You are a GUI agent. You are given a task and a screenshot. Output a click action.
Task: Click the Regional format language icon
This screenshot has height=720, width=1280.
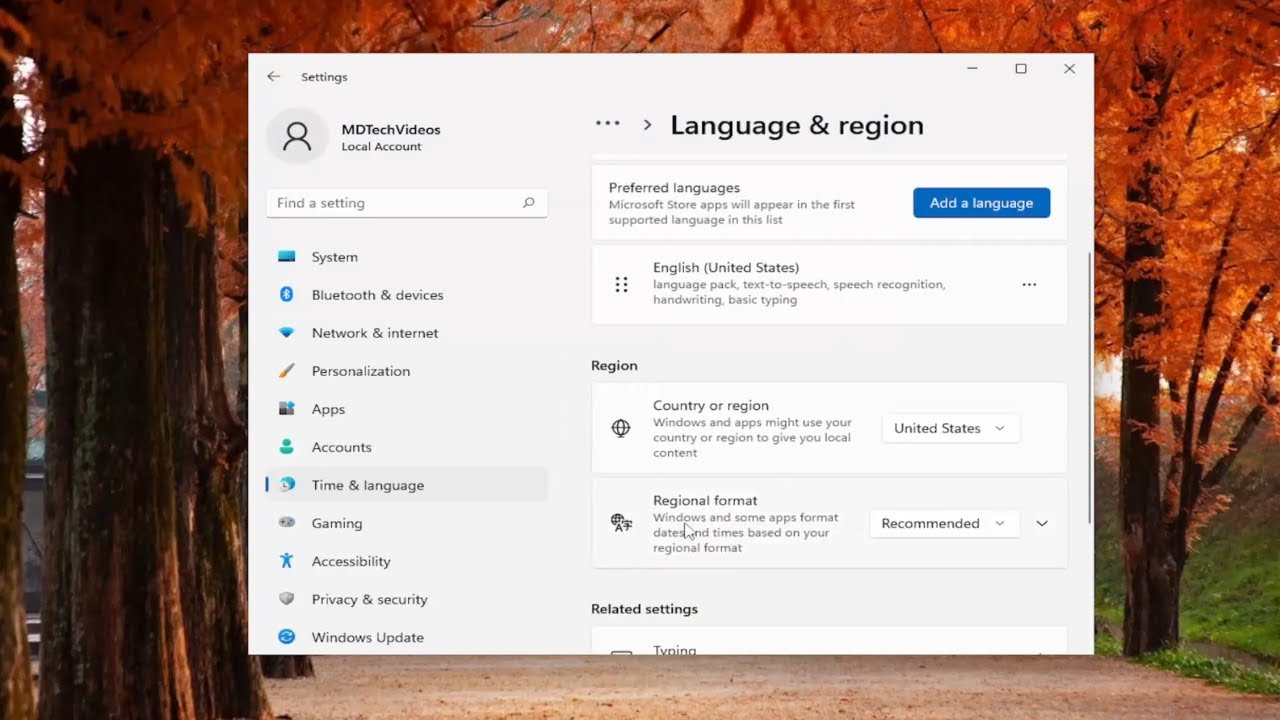pyautogui.click(x=621, y=523)
